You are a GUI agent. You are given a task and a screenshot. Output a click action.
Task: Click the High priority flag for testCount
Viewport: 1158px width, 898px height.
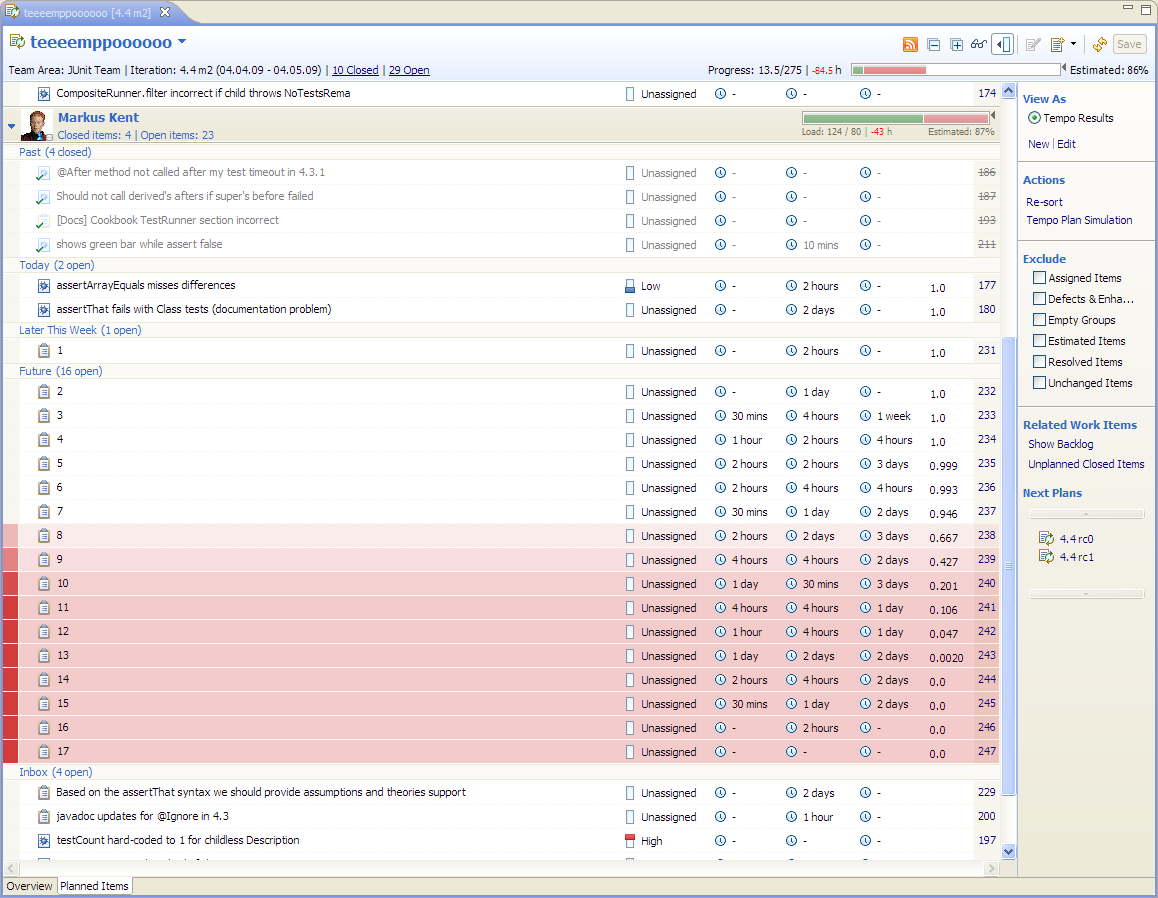pyautogui.click(x=630, y=840)
